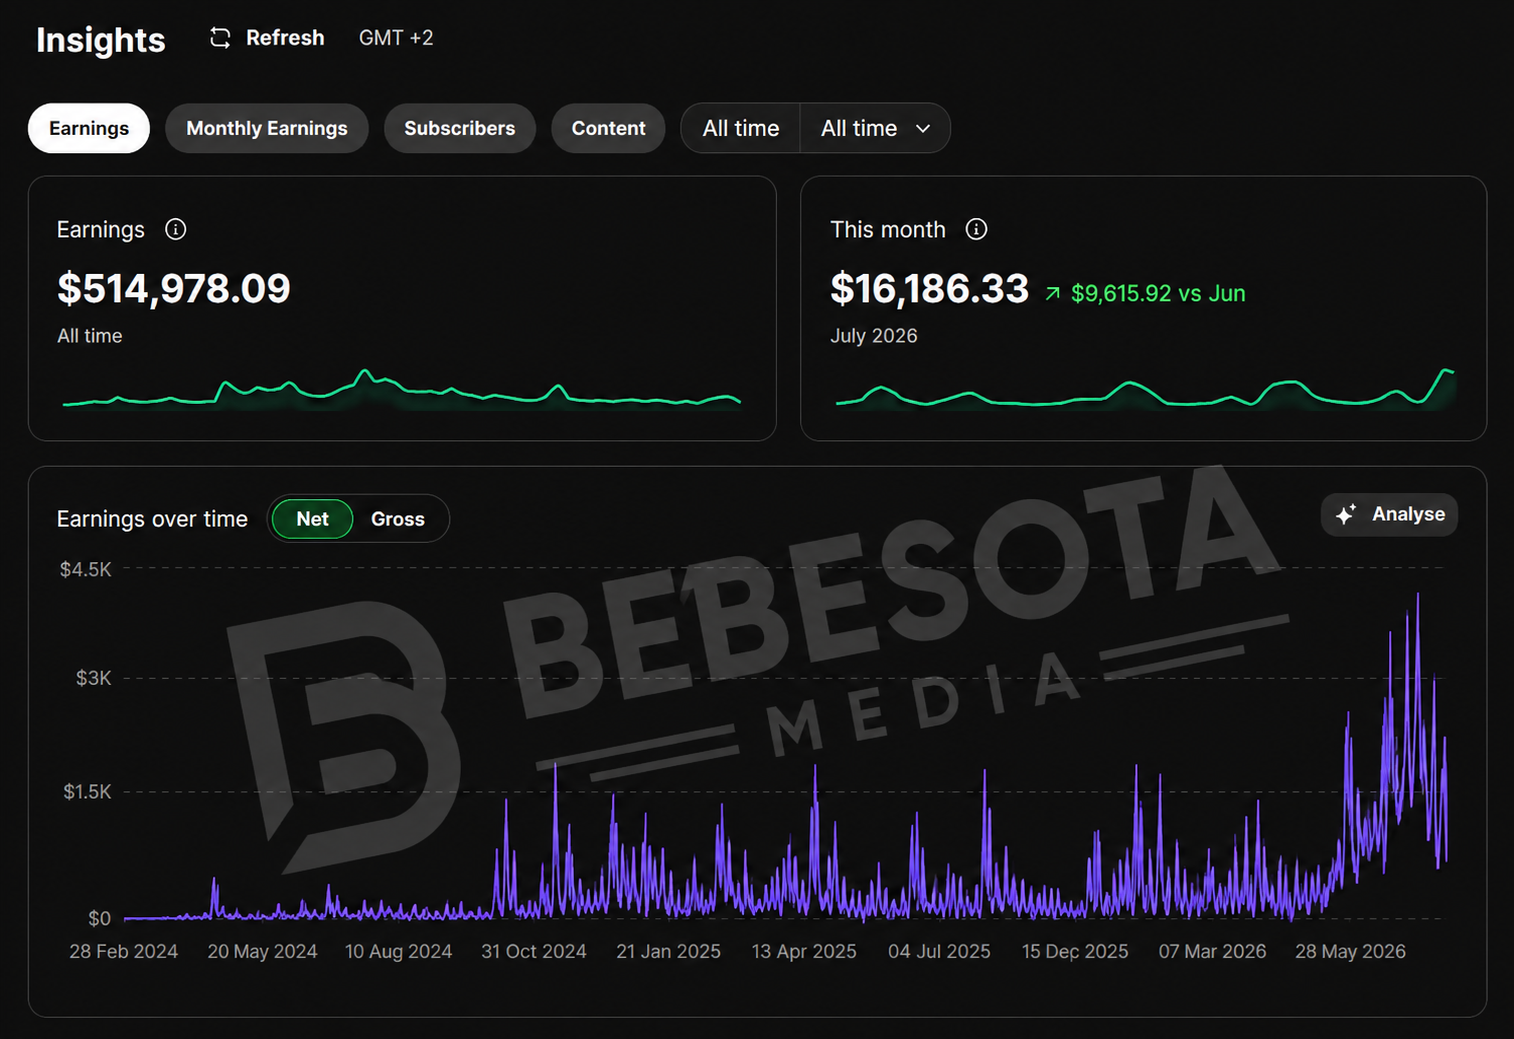Click green up-arrow trend icon near $9,615.92
This screenshot has height=1039, width=1514.
tap(1052, 294)
